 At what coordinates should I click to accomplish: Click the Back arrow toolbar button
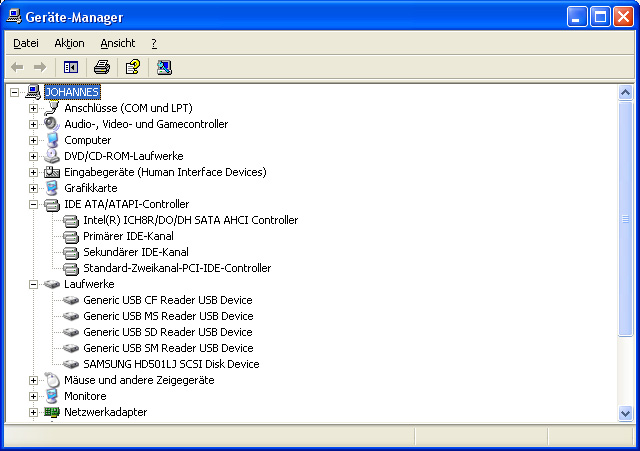(17, 67)
